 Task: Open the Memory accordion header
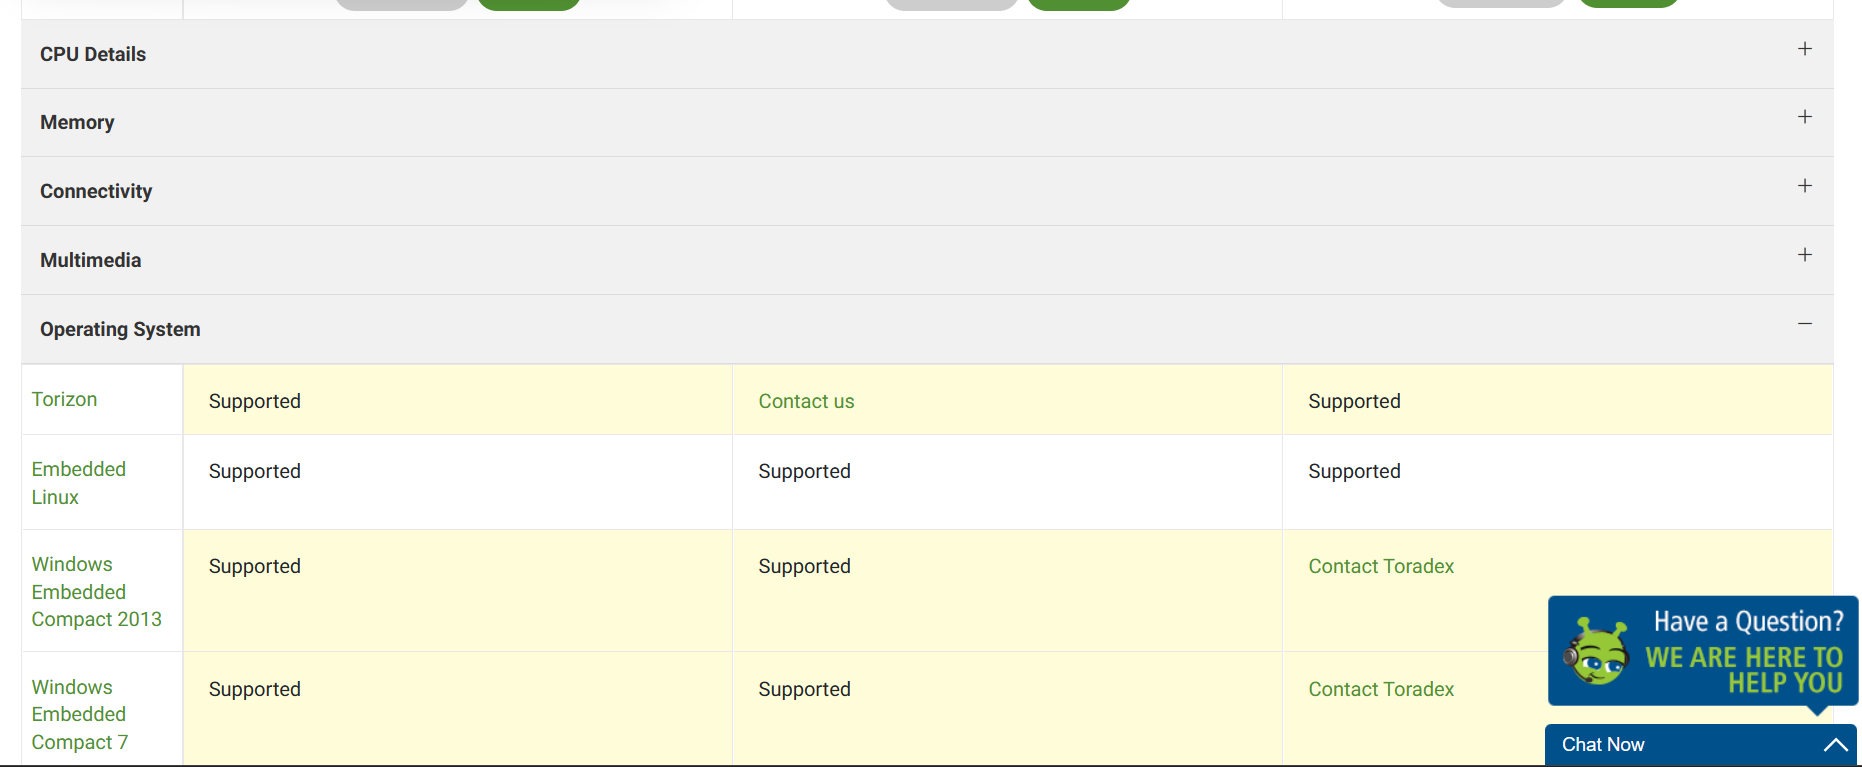click(927, 122)
